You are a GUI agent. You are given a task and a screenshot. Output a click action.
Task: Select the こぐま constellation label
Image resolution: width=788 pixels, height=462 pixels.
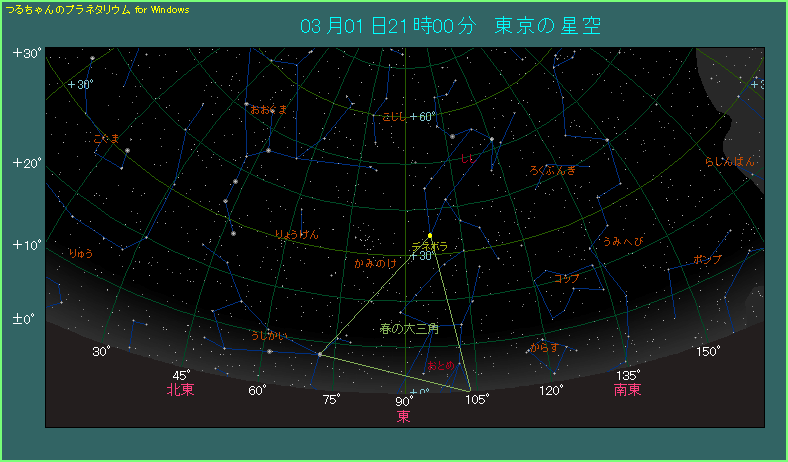pyautogui.click(x=106, y=139)
